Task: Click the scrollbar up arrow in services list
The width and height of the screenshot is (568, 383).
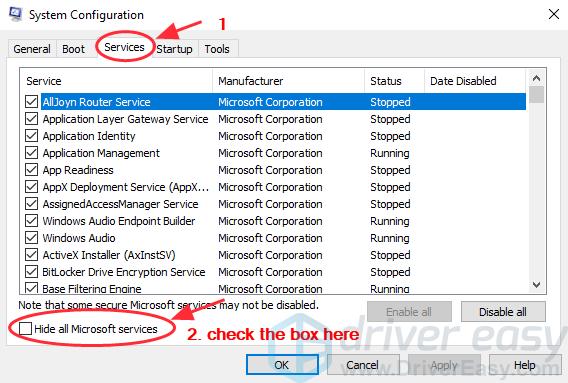Action: [x=536, y=78]
